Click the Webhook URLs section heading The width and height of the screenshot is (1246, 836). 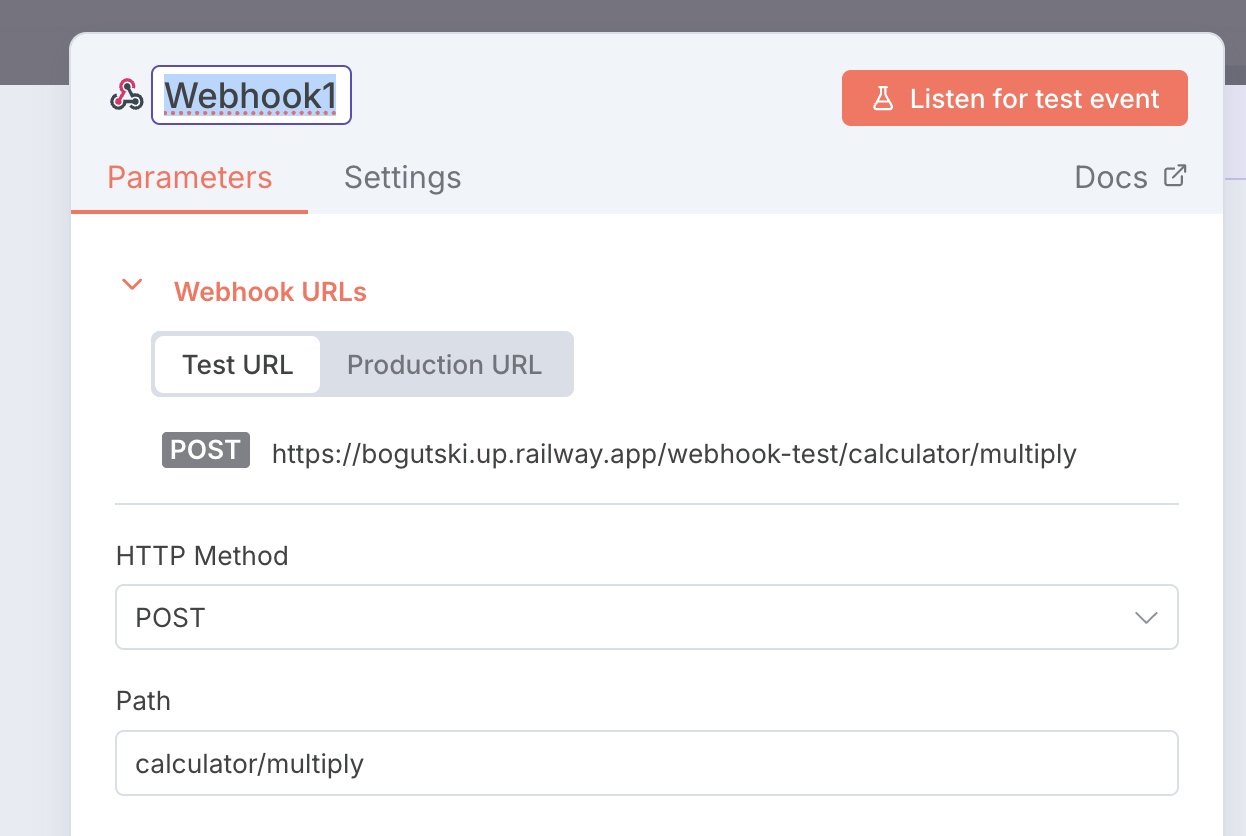pyautogui.click(x=270, y=292)
